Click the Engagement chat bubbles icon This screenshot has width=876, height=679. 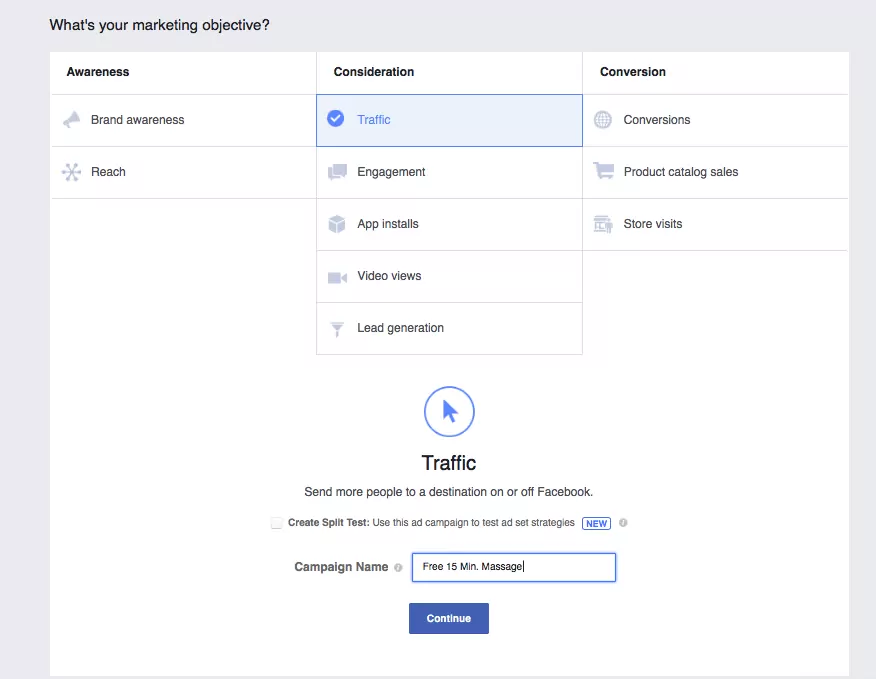[337, 172]
